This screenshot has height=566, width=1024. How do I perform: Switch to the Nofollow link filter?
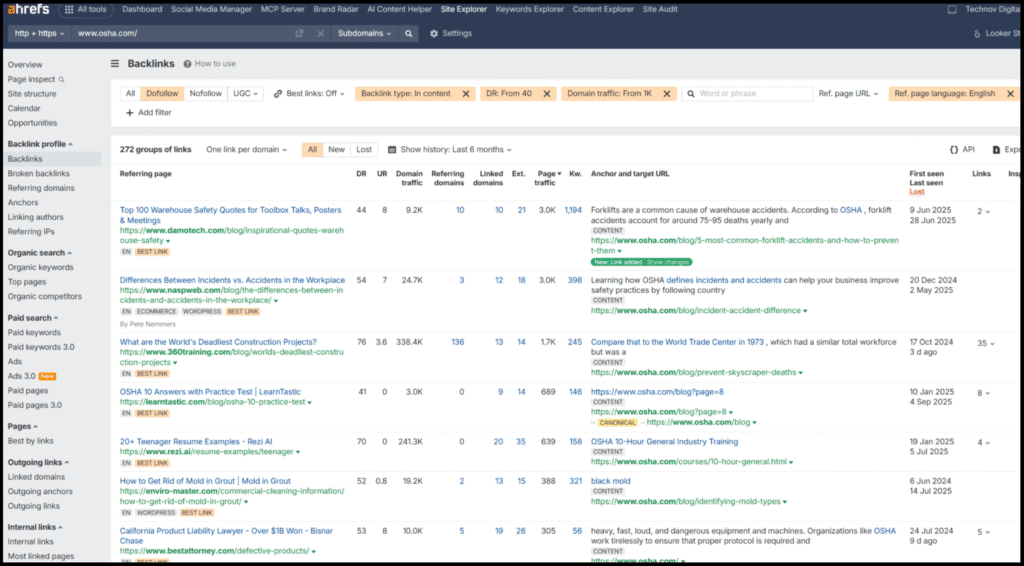click(x=206, y=94)
